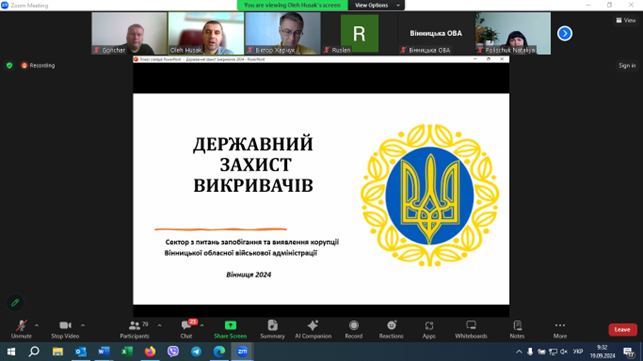Stop the video camera
The width and height of the screenshot is (643, 361).
(65, 329)
